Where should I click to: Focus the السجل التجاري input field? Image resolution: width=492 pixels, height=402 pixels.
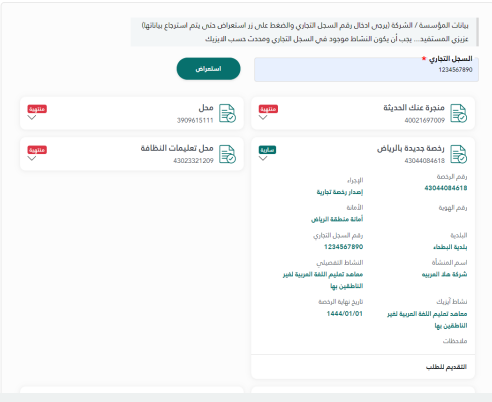366,69
